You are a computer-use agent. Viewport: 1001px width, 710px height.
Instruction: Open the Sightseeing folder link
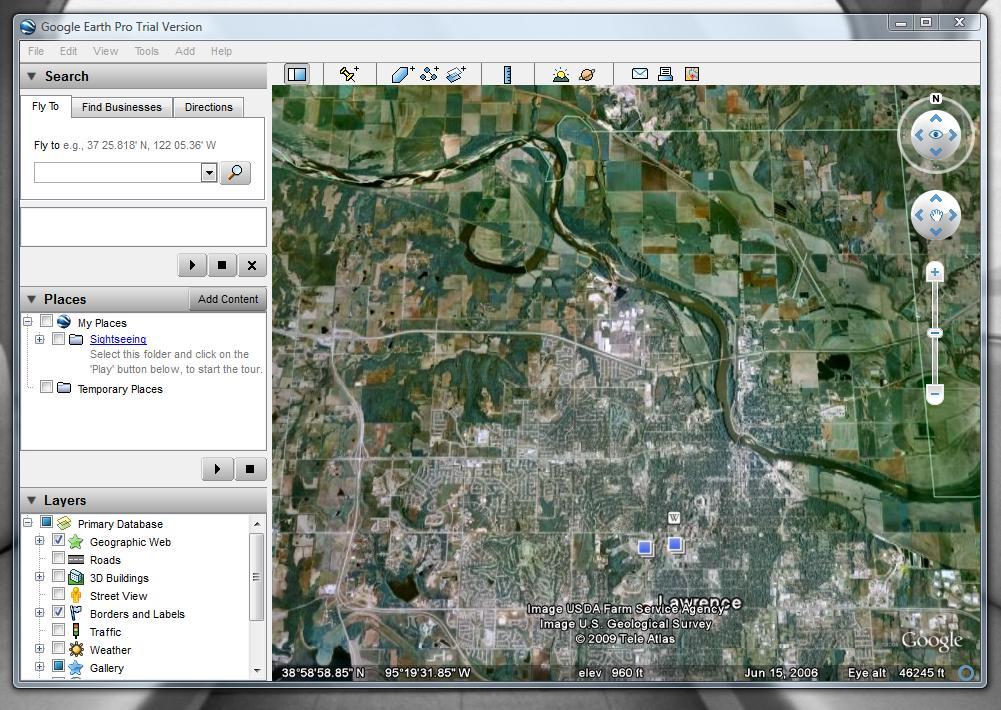118,339
